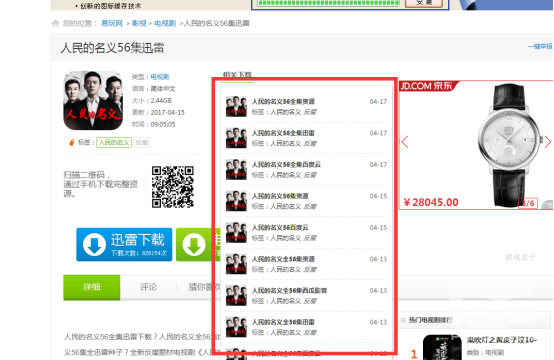Switch to the 猜你喜欢 tab
The height and width of the screenshot is (360, 554).
pyautogui.click(x=204, y=287)
